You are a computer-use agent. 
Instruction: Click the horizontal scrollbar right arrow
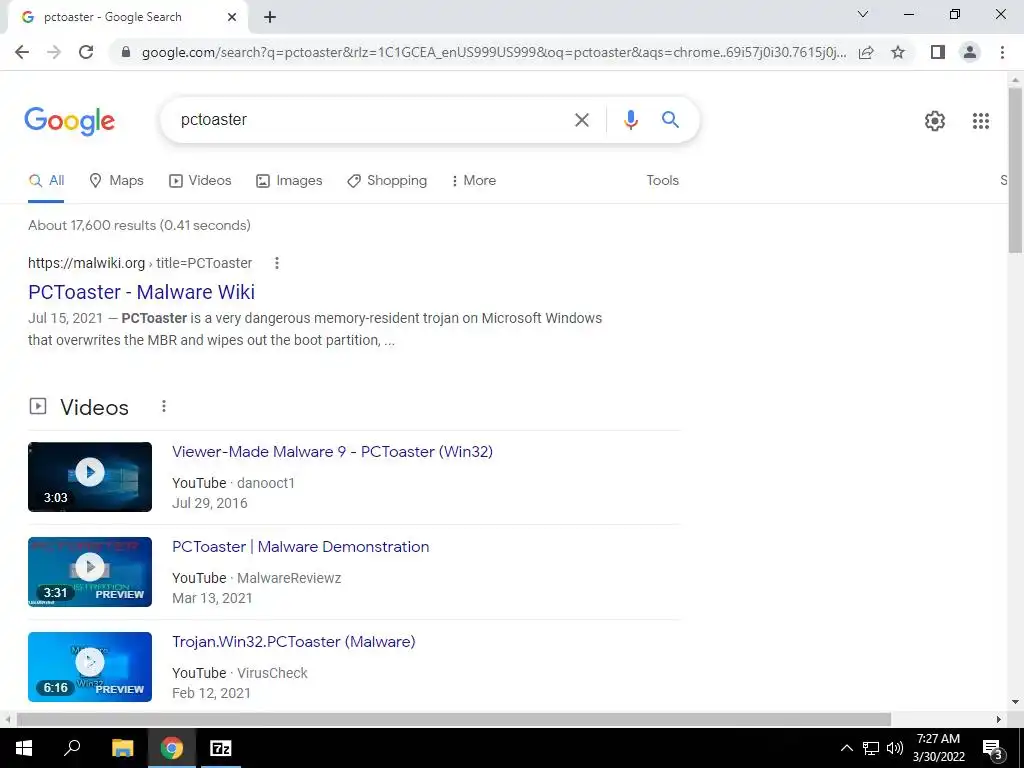[999, 720]
